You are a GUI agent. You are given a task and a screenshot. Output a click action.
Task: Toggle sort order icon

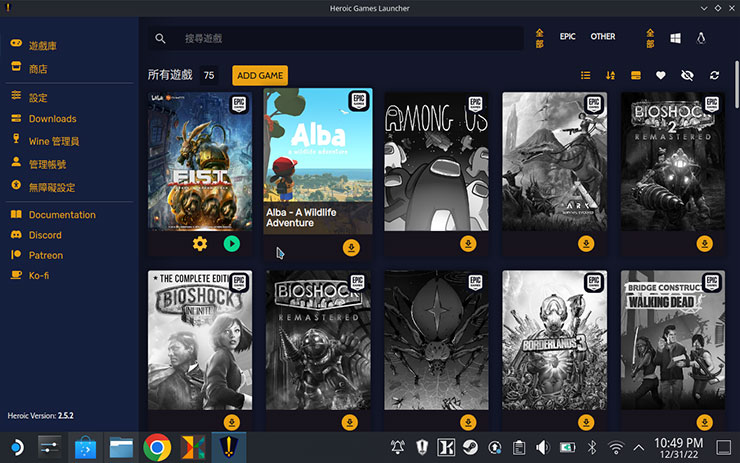(610, 75)
